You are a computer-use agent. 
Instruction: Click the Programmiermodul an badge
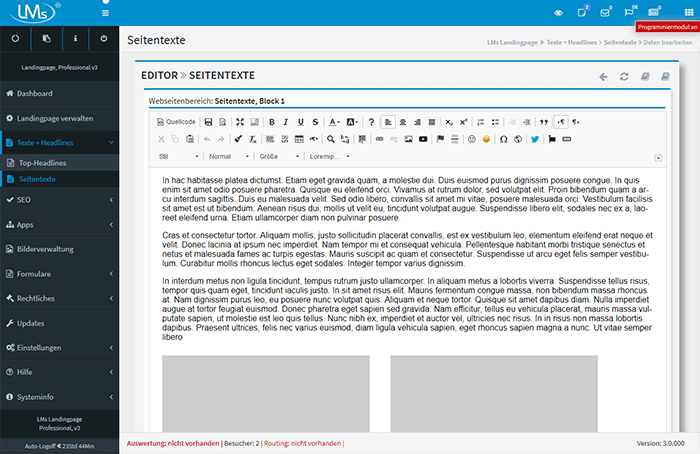pyautogui.click(x=667, y=27)
